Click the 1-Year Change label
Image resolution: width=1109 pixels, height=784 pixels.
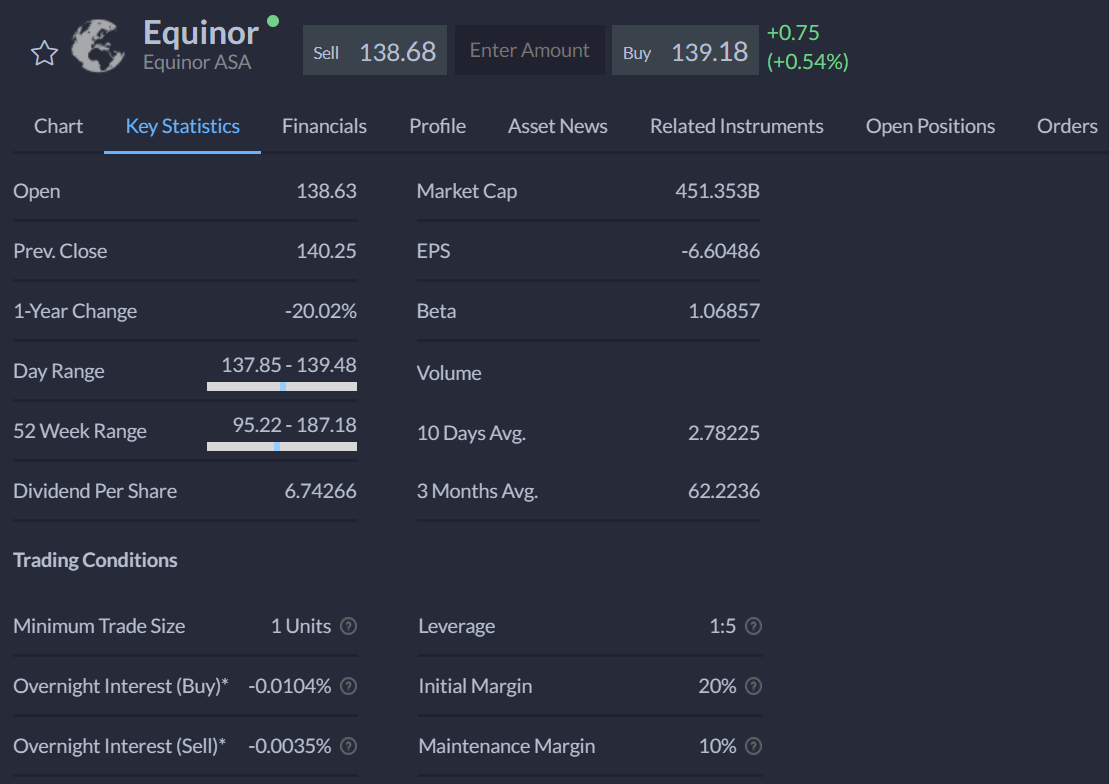coord(75,311)
